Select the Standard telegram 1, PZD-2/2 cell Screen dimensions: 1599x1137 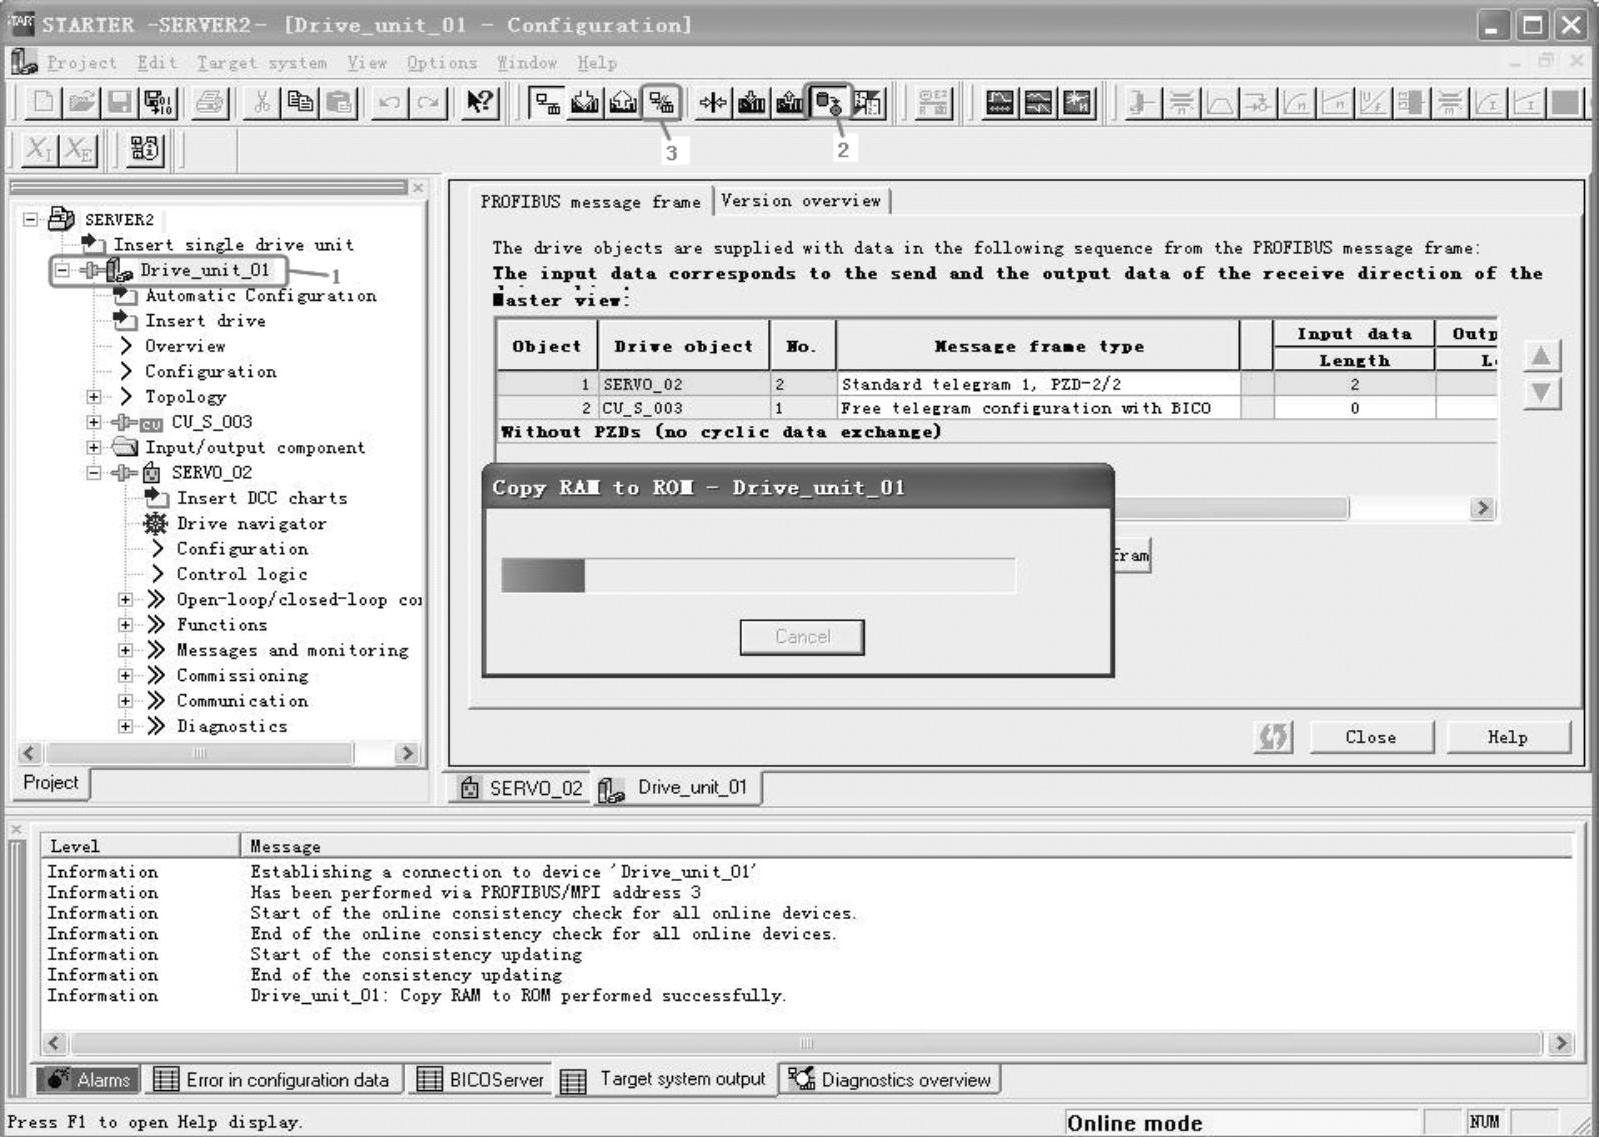click(x=1037, y=384)
